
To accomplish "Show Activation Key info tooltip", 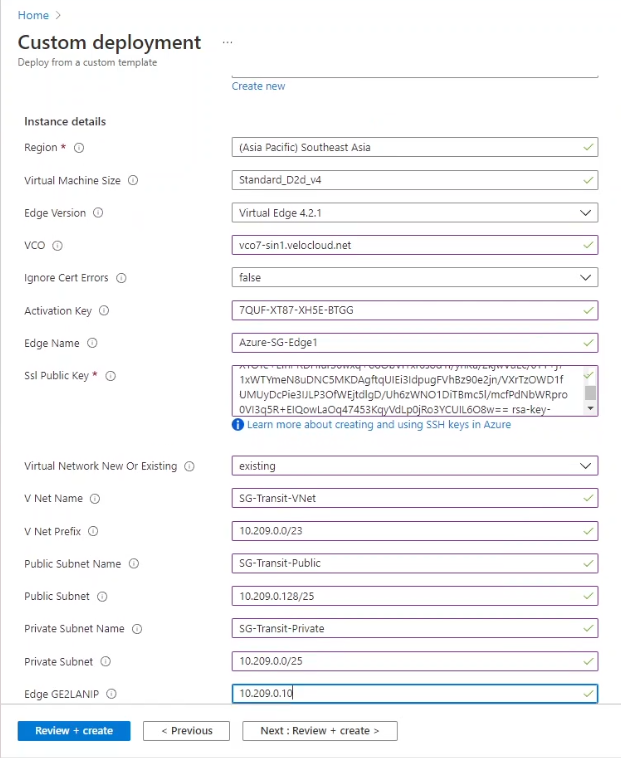I will coord(104,311).
